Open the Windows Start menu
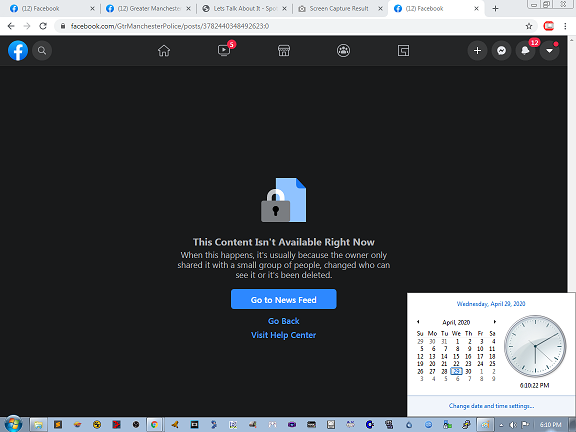 coord(14,425)
